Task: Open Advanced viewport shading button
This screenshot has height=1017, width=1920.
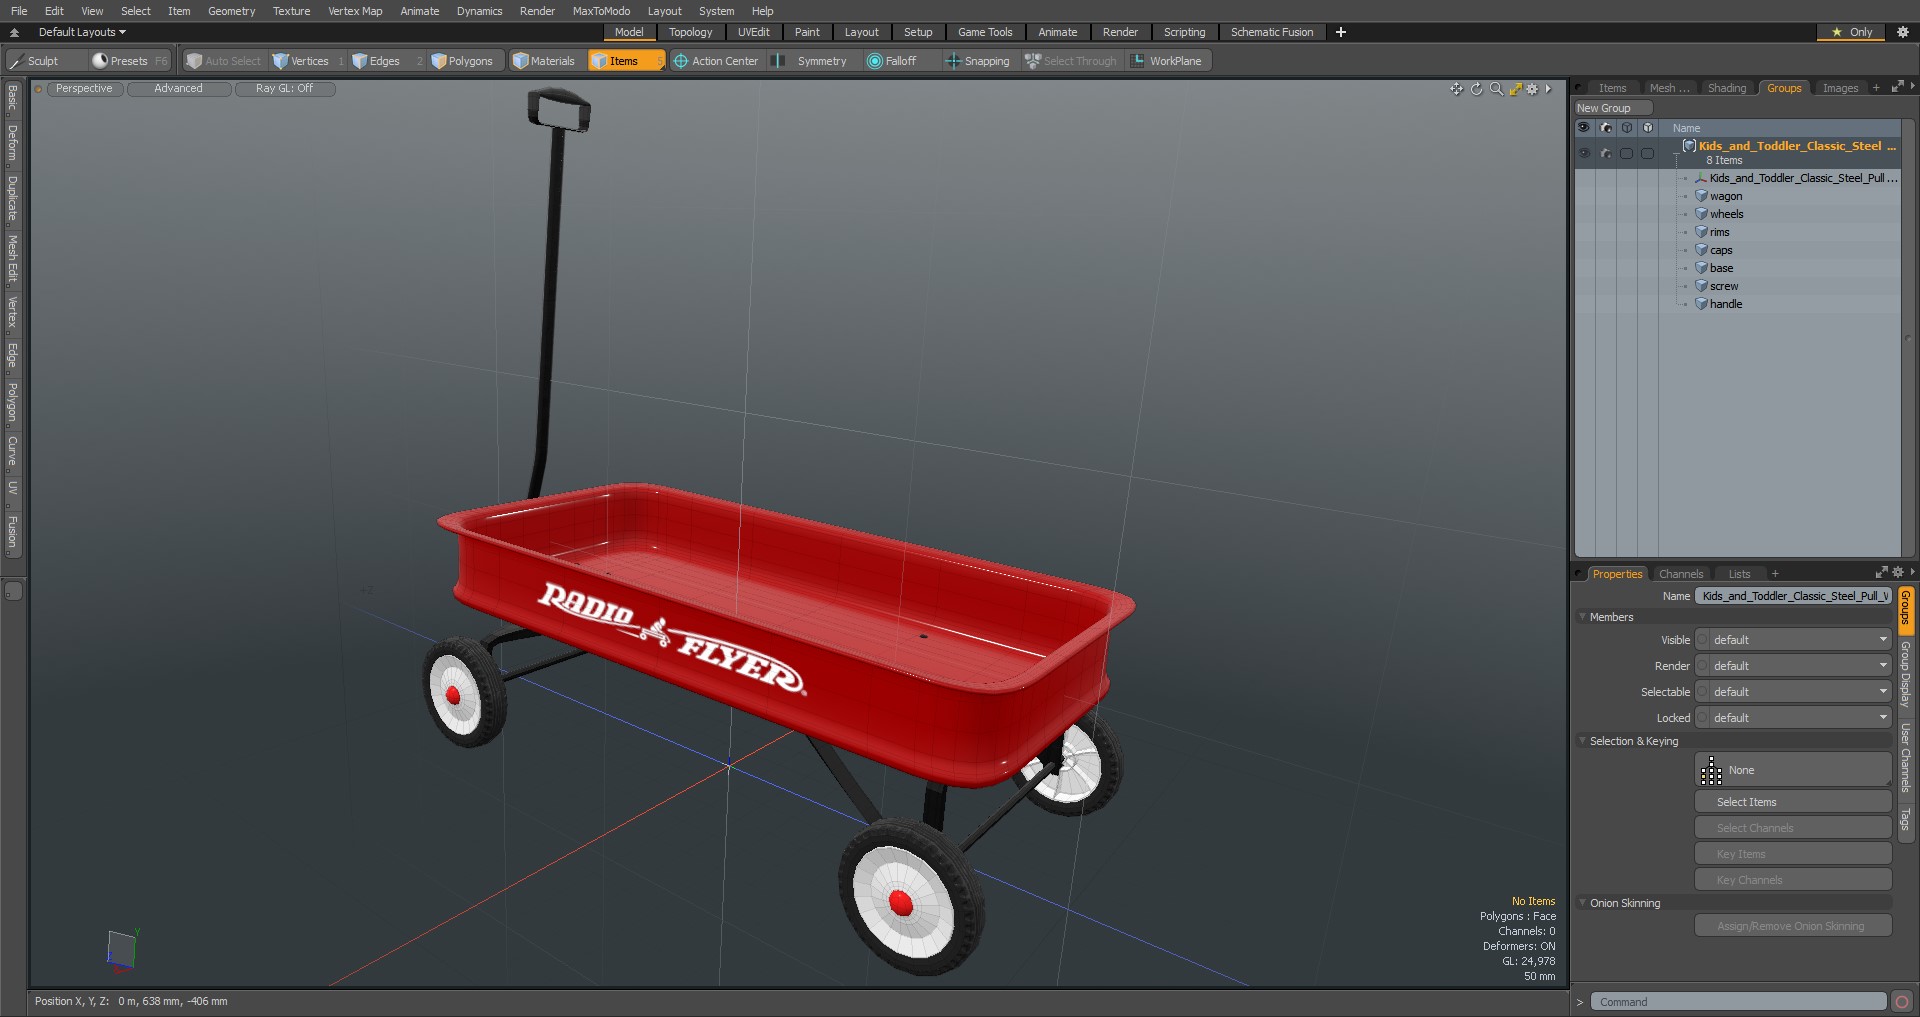Action: click(x=179, y=89)
